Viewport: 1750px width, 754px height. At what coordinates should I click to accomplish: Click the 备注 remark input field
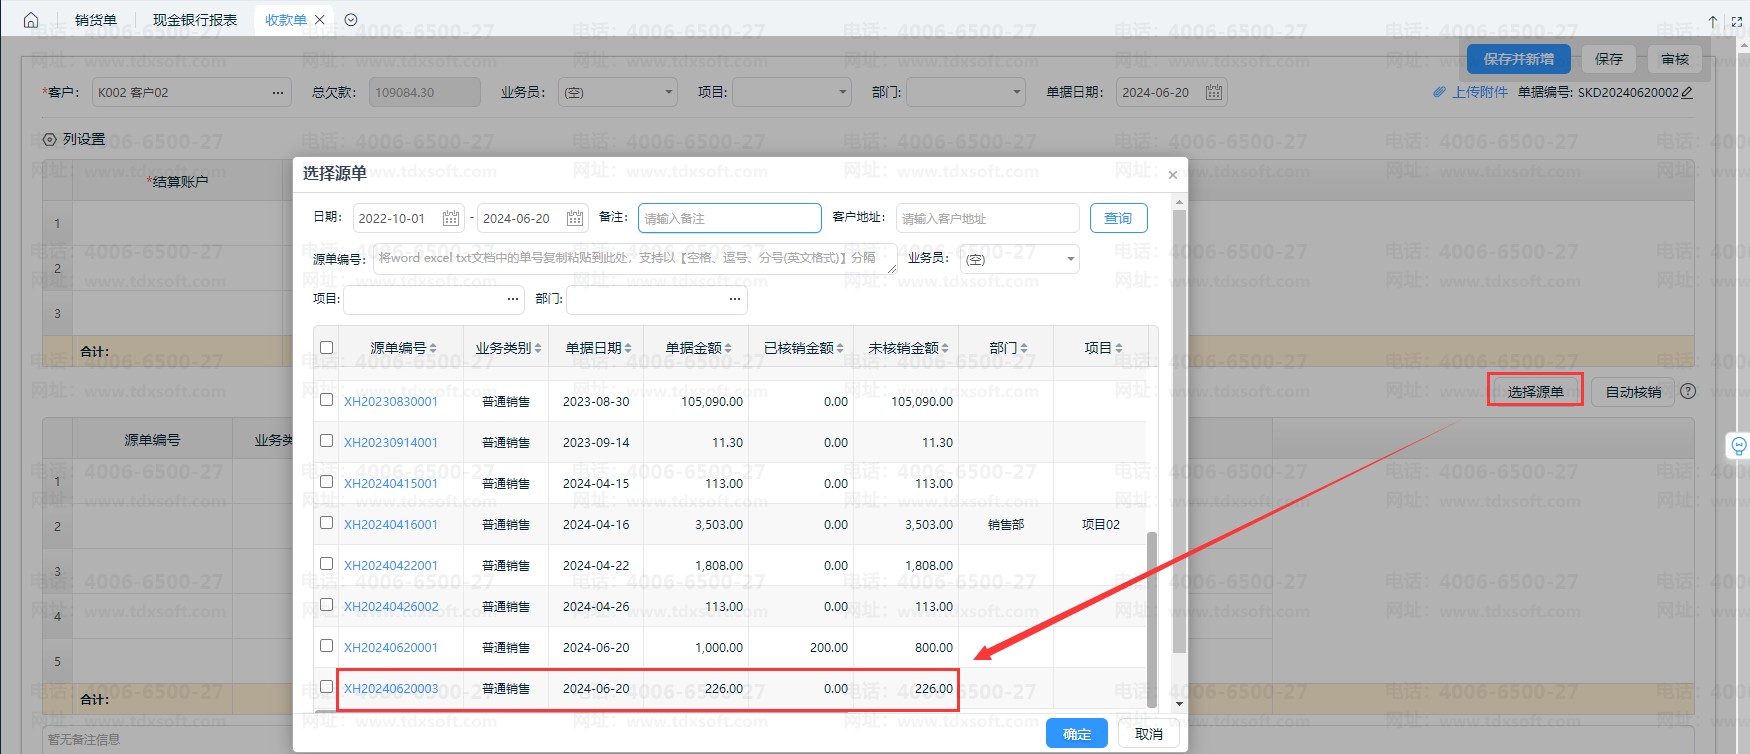pos(729,218)
